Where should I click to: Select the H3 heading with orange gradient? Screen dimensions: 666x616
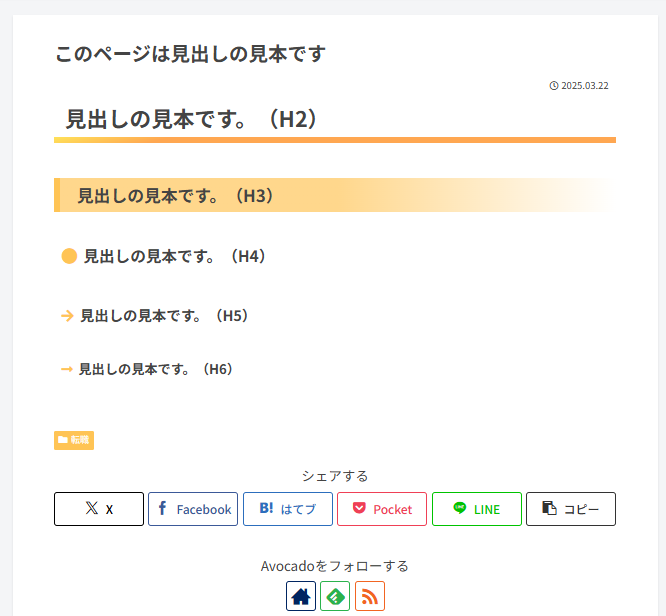[176, 196]
